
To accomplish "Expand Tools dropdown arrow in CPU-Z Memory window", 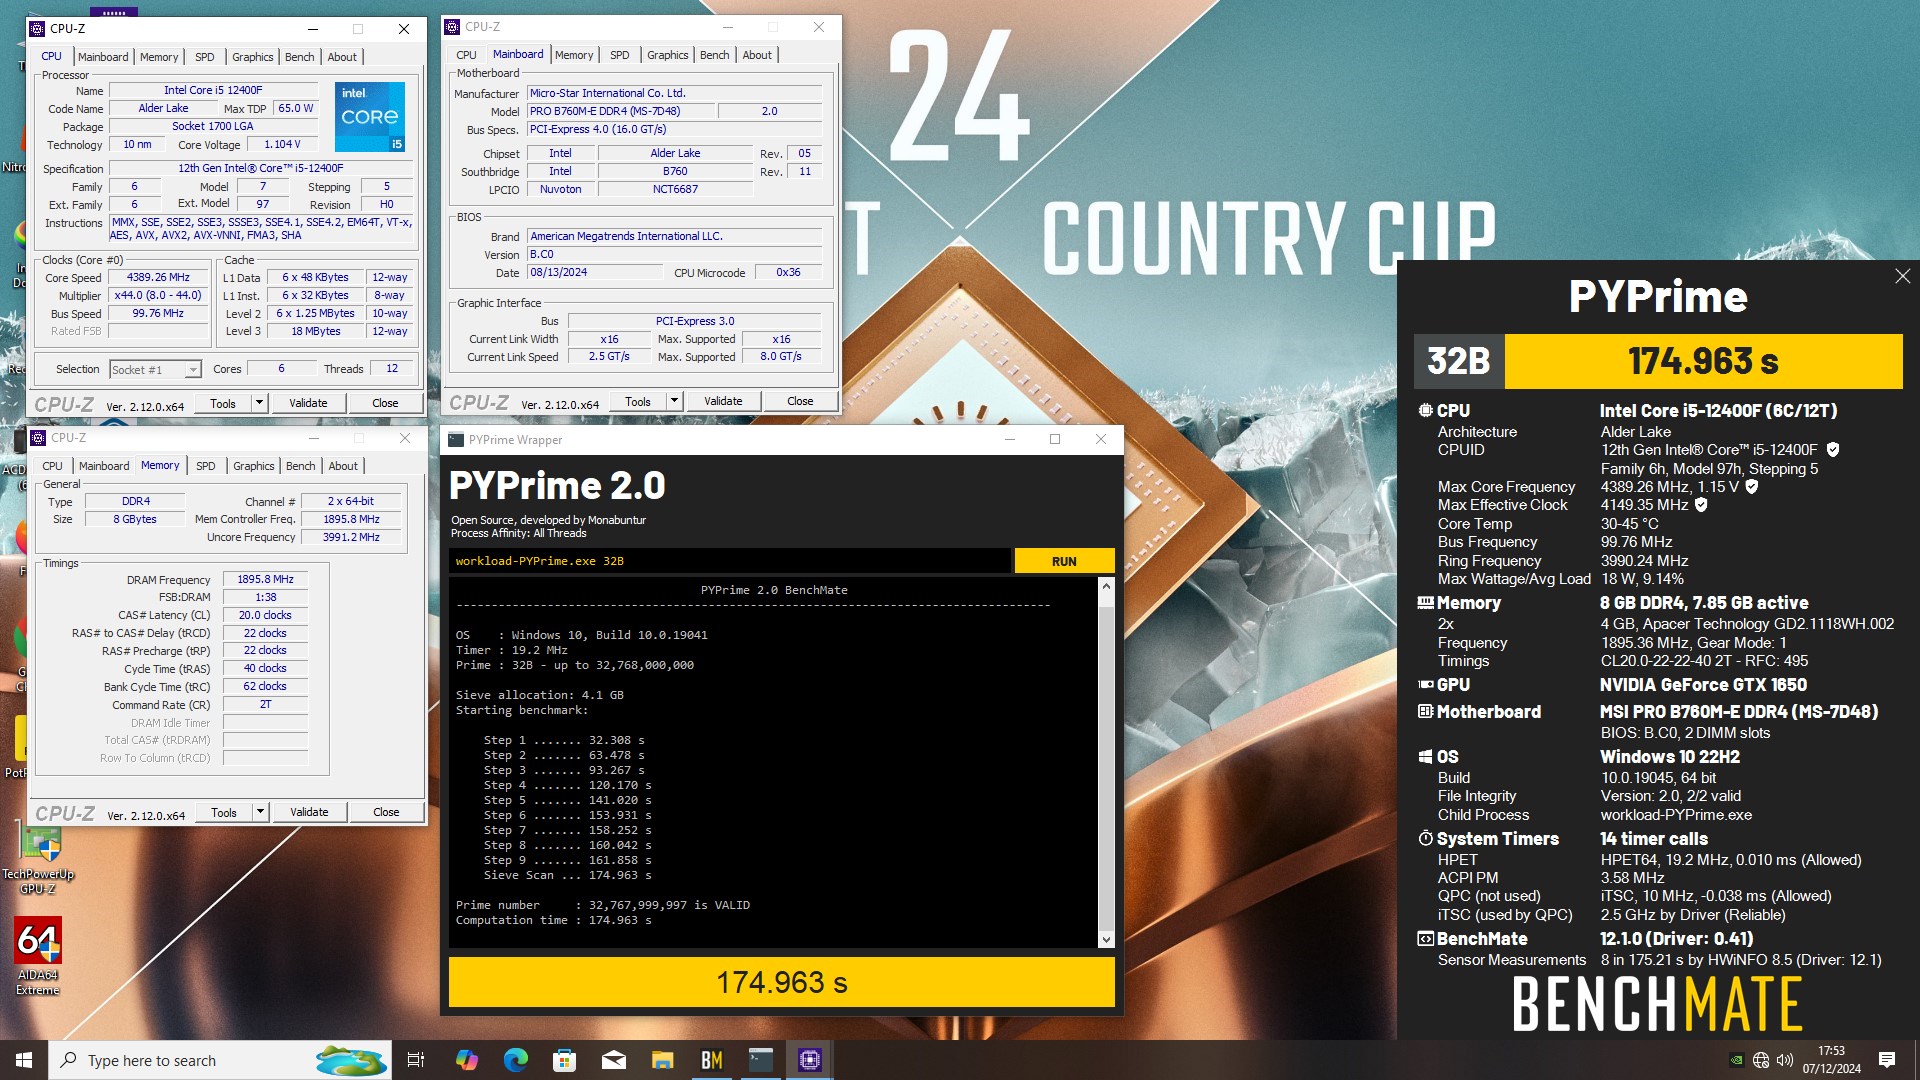I will (x=260, y=812).
